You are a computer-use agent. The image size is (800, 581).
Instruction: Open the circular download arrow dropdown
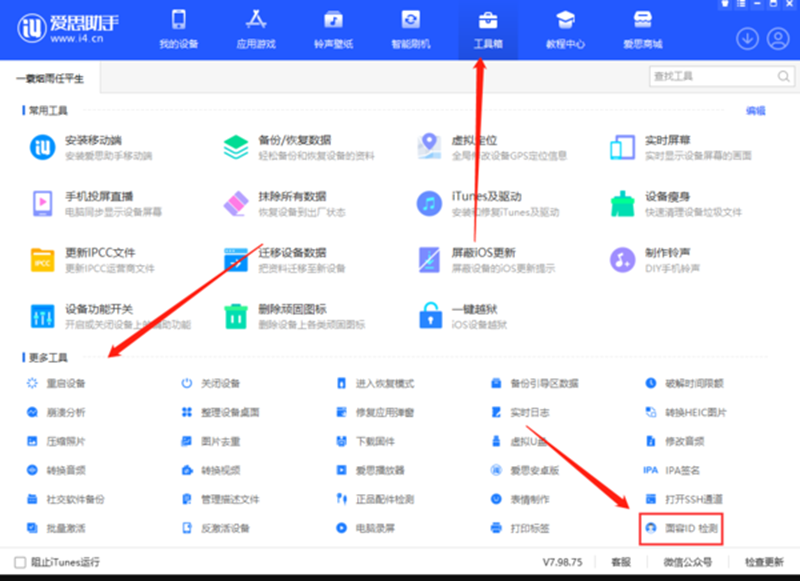point(747,38)
